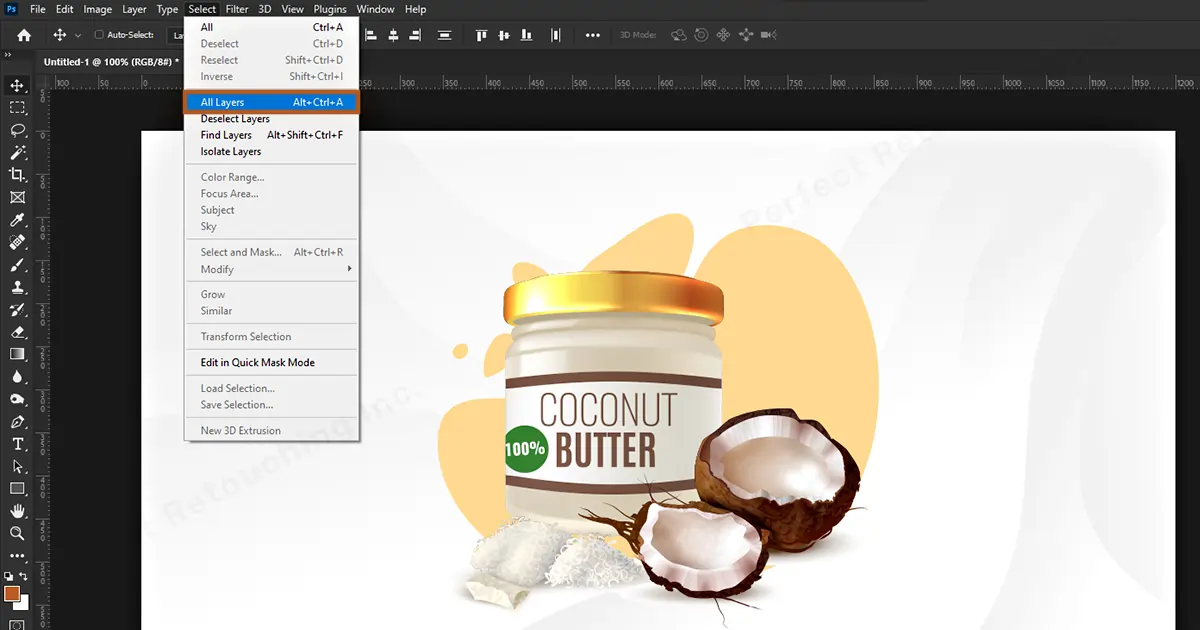Click the Select and Mask option
1200x630 pixels.
coord(239,252)
